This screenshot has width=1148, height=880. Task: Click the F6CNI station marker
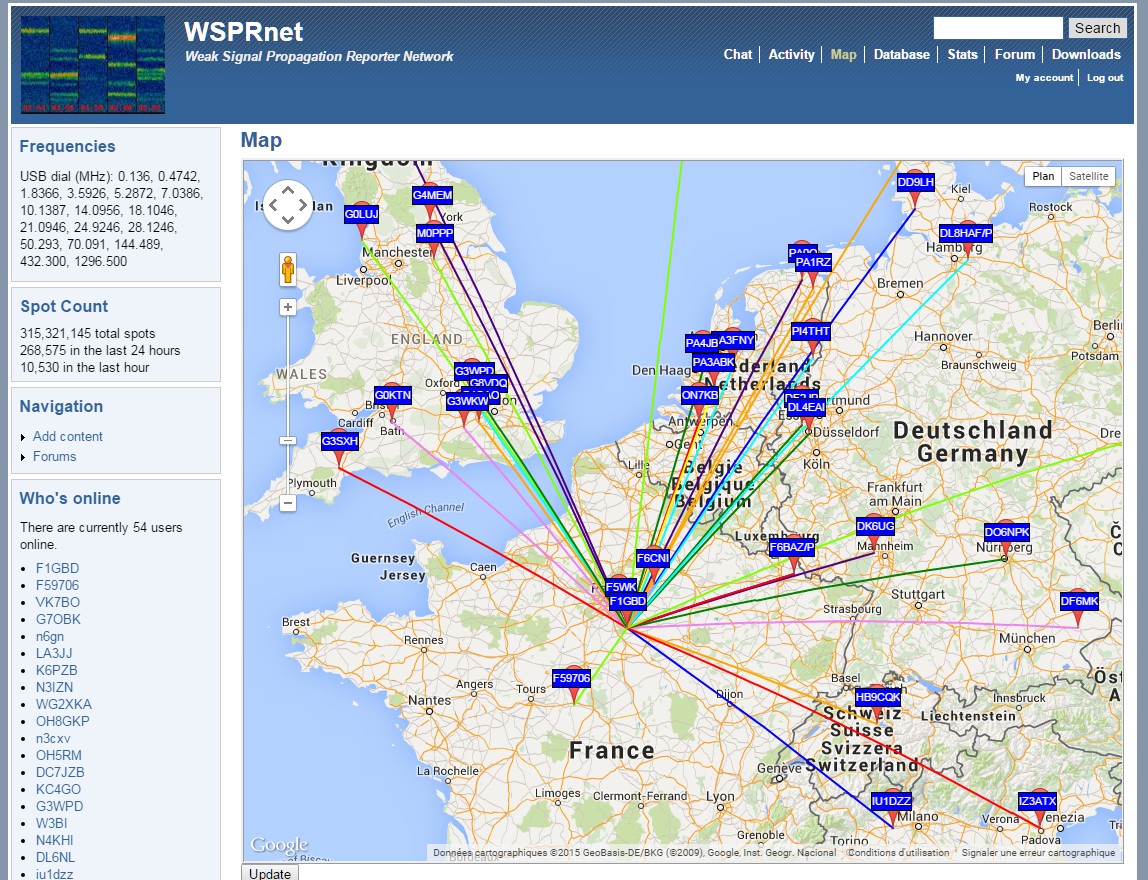[652, 558]
